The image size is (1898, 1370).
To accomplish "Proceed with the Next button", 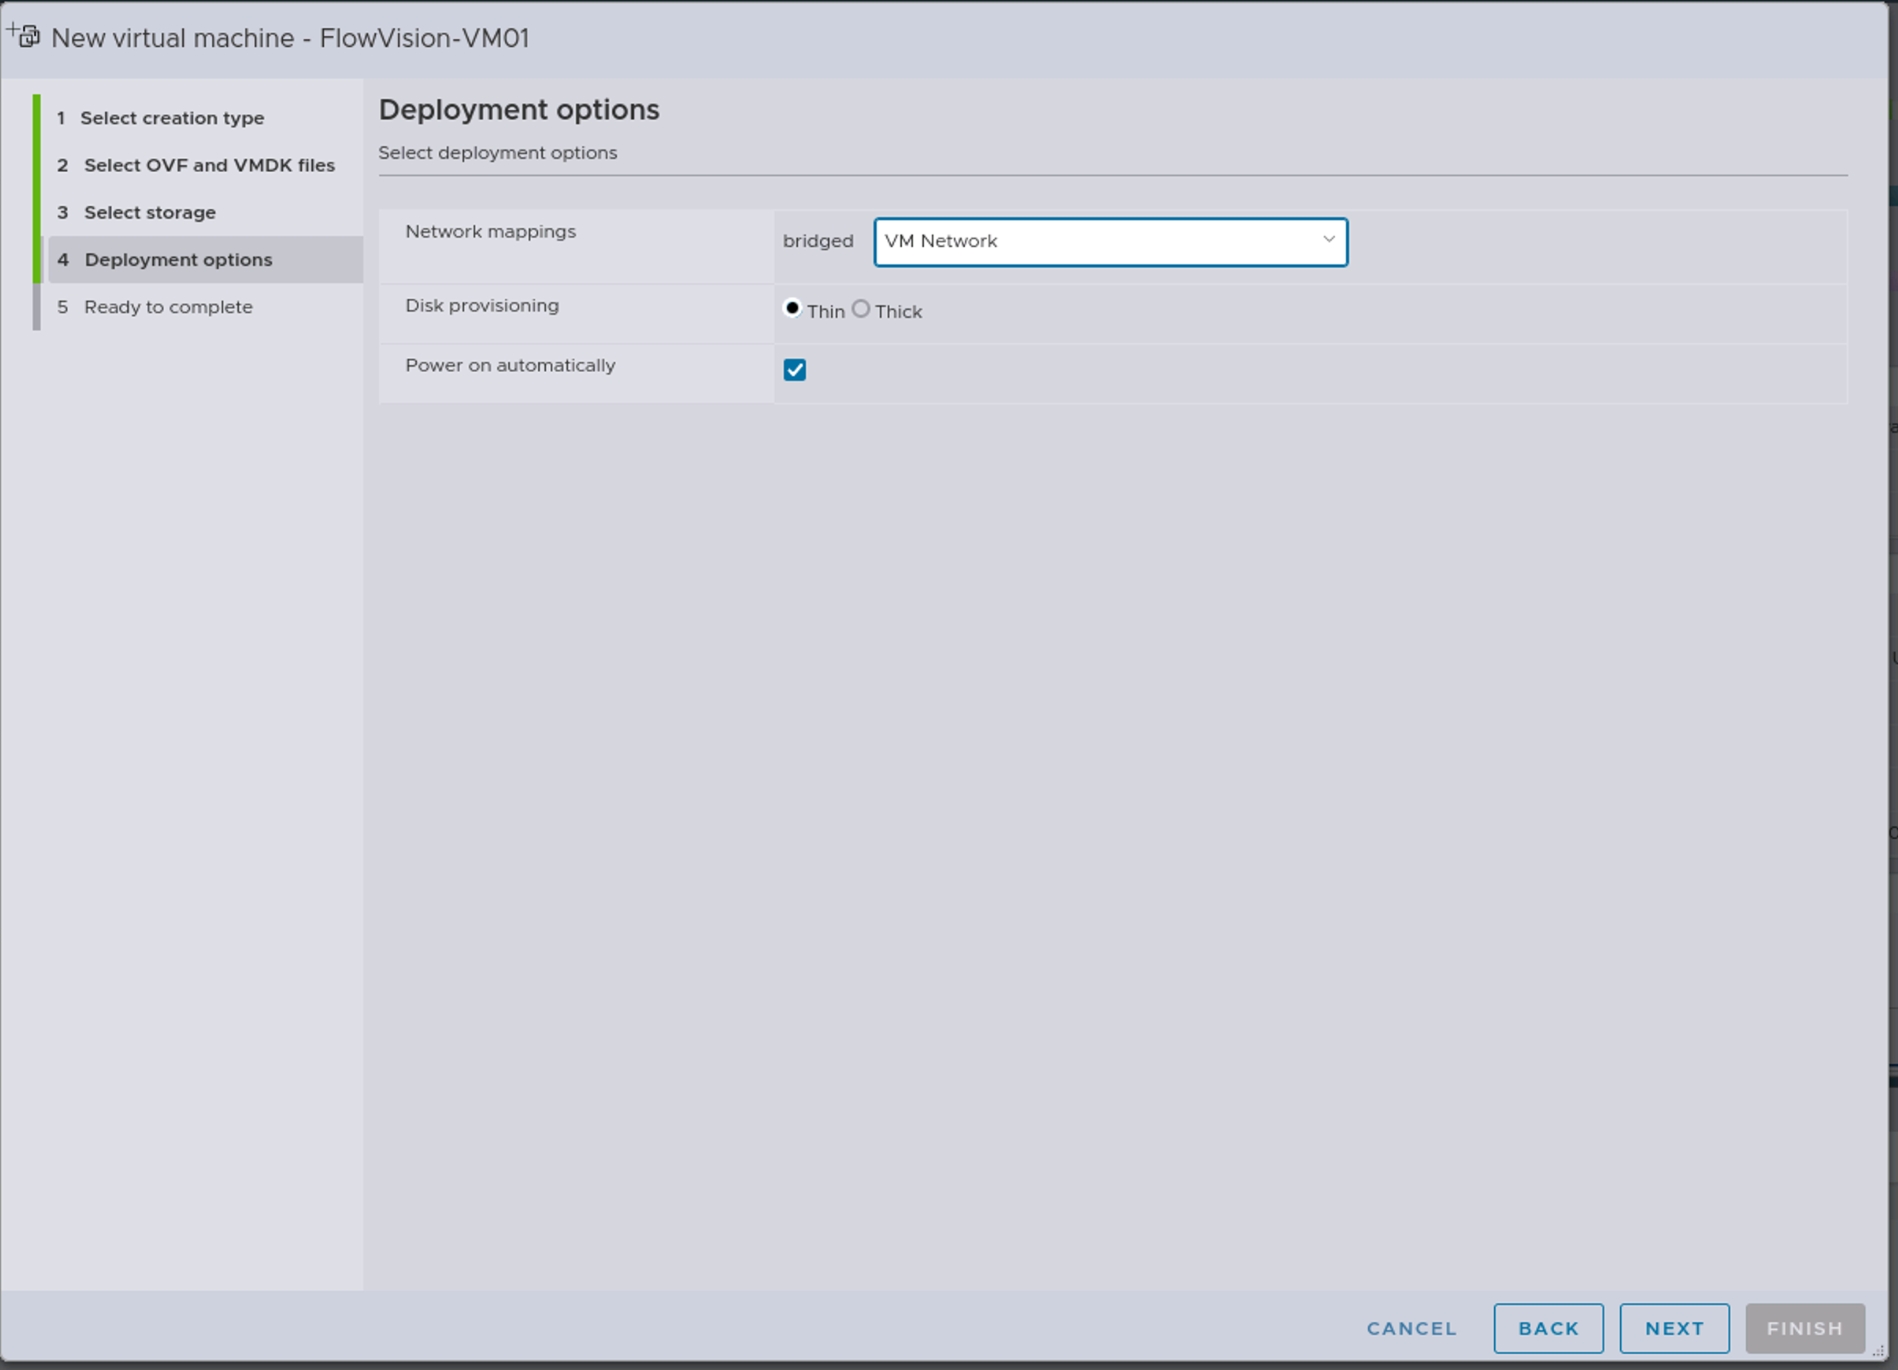I will click(1674, 1328).
